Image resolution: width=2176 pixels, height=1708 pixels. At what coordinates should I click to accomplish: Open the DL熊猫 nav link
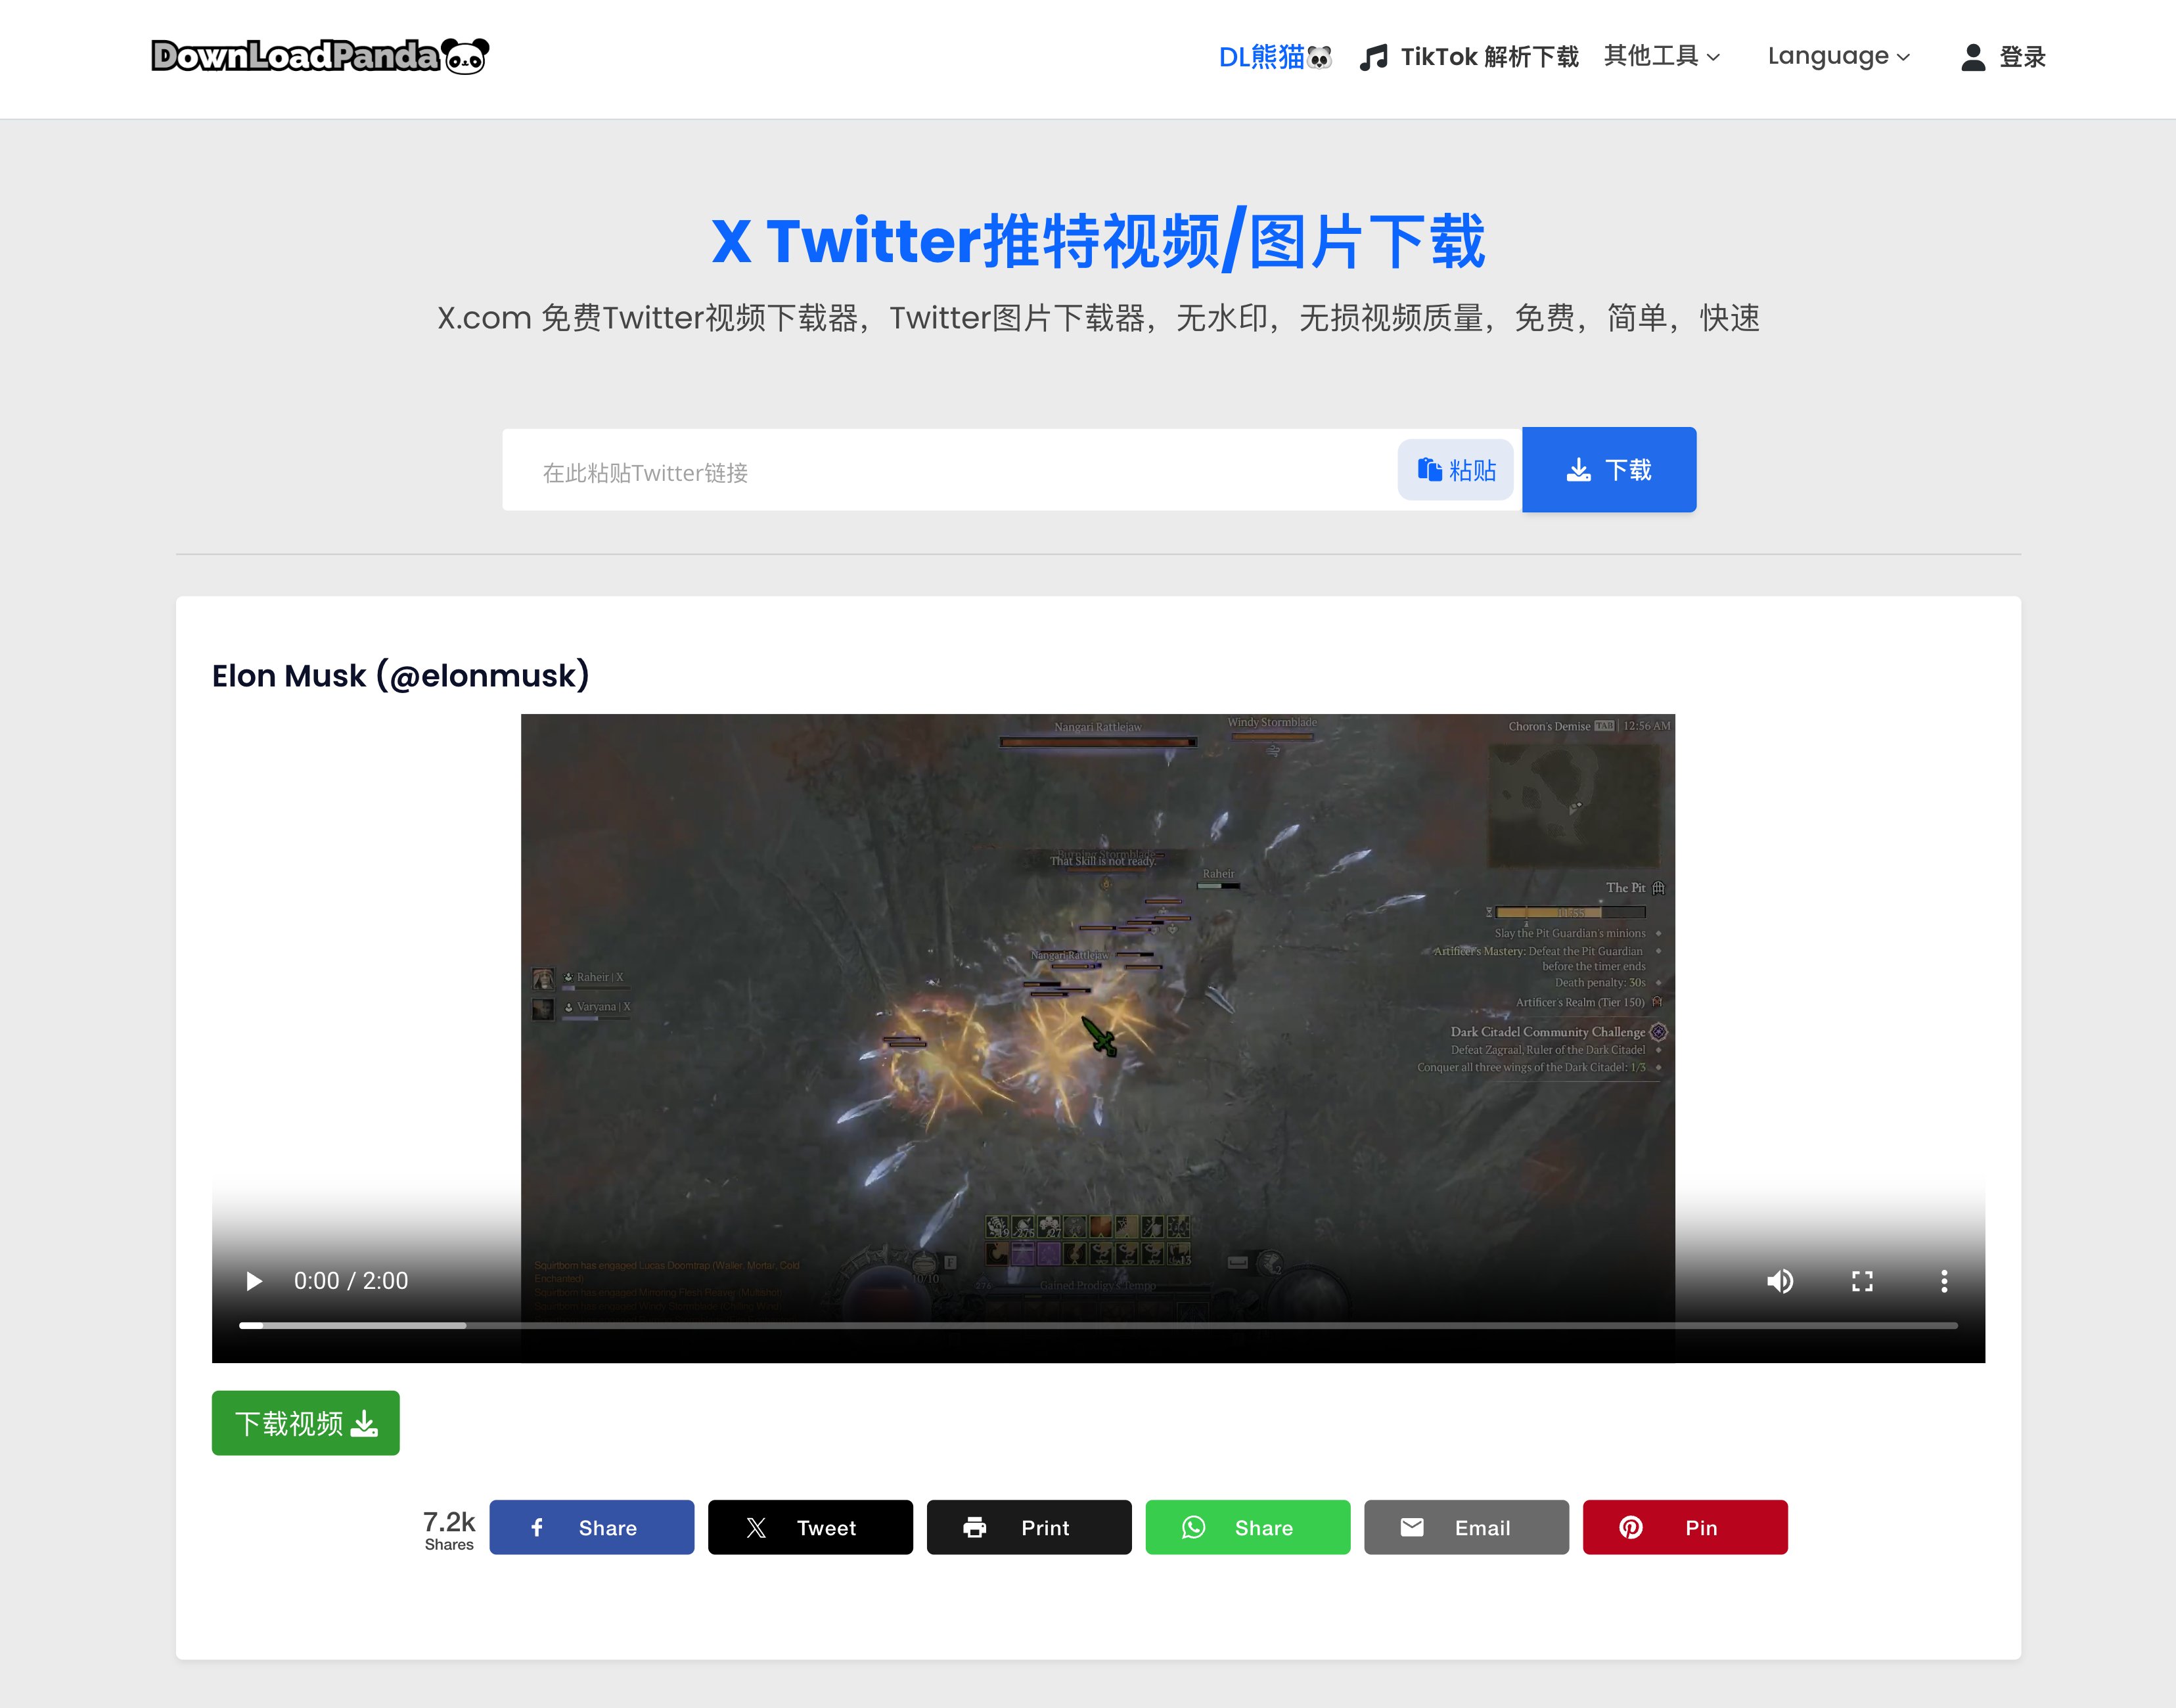(1275, 57)
